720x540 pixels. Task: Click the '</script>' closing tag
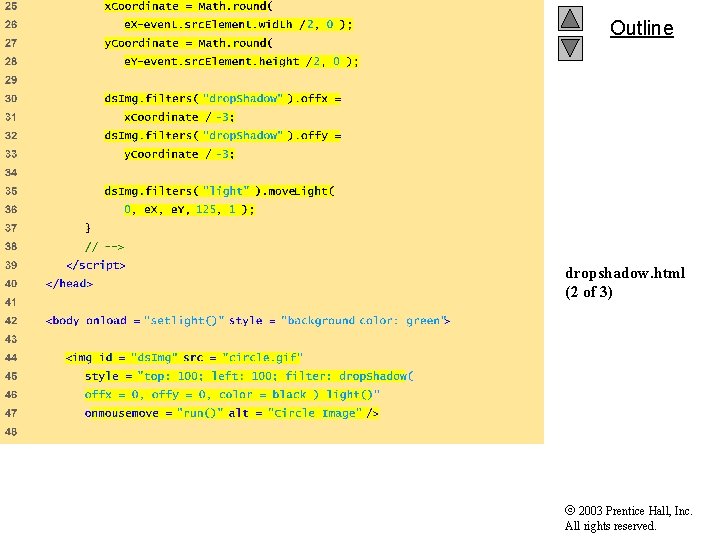point(96,265)
